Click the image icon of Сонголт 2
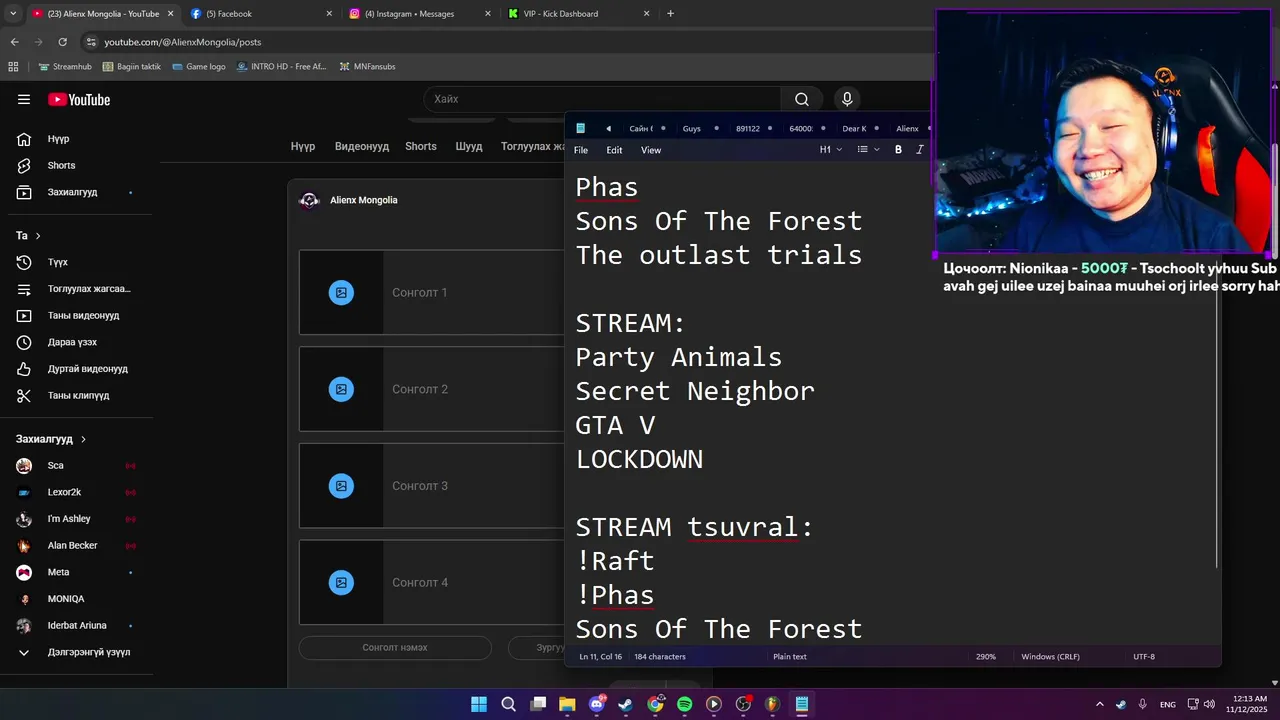The image size is (1280, 720). point(341,389)
